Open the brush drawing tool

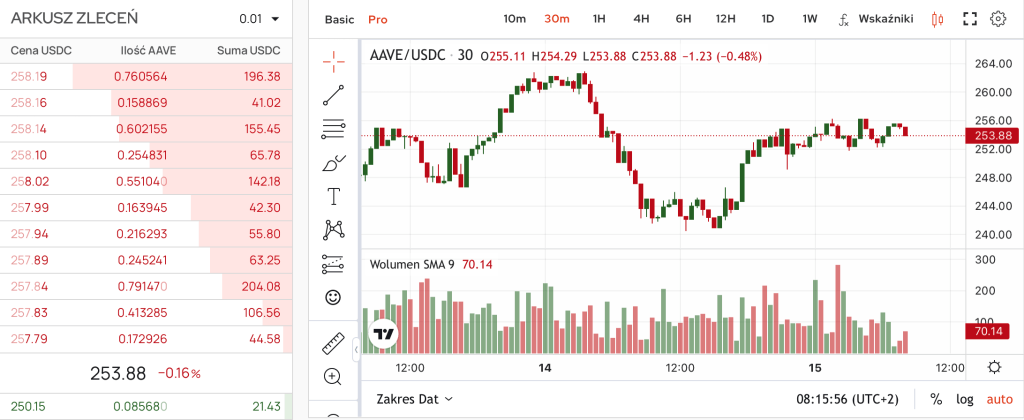[x=333, y=163]
